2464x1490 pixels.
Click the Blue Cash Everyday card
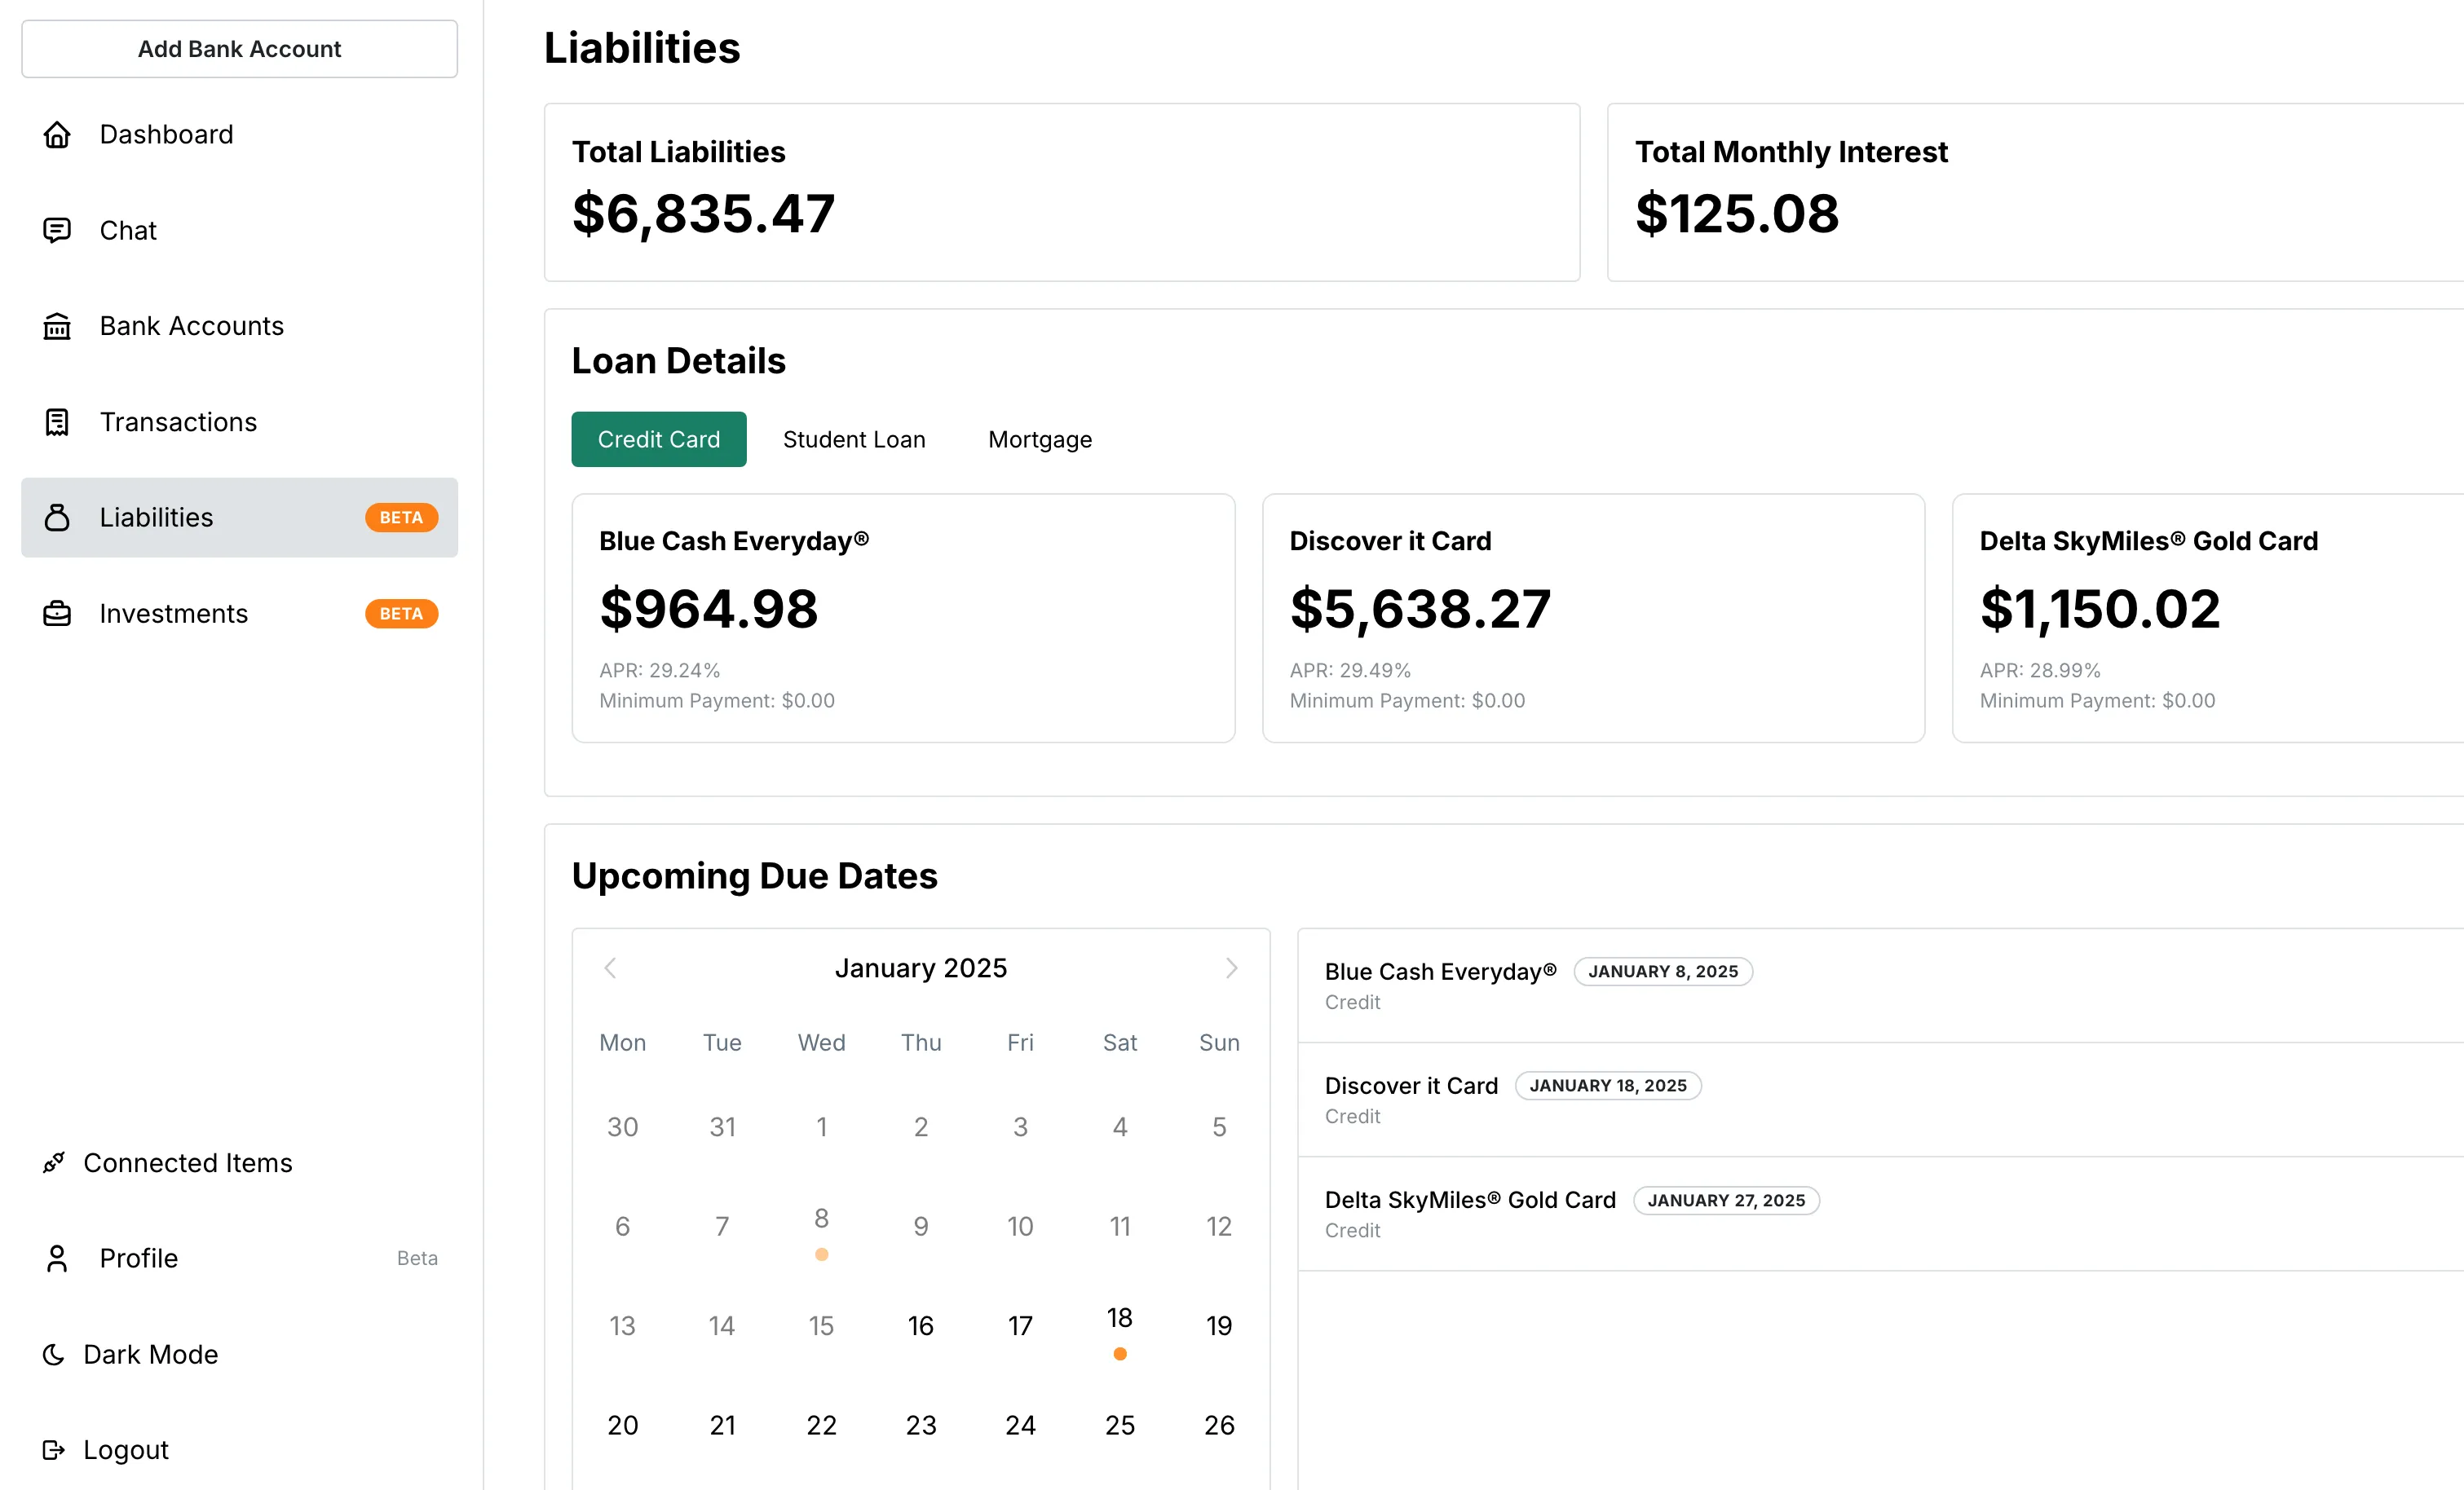click(903, 618)
